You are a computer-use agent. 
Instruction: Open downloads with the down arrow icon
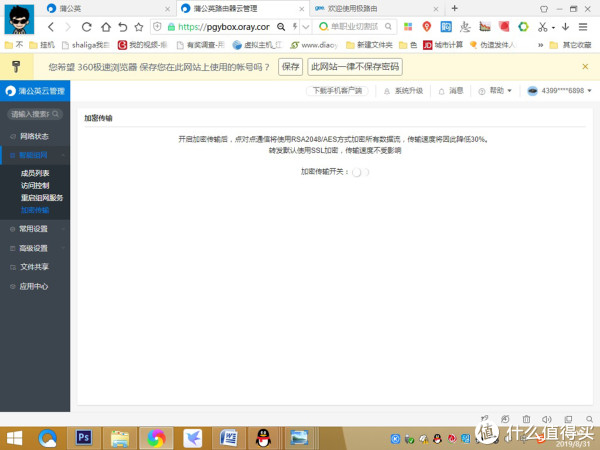566,26
